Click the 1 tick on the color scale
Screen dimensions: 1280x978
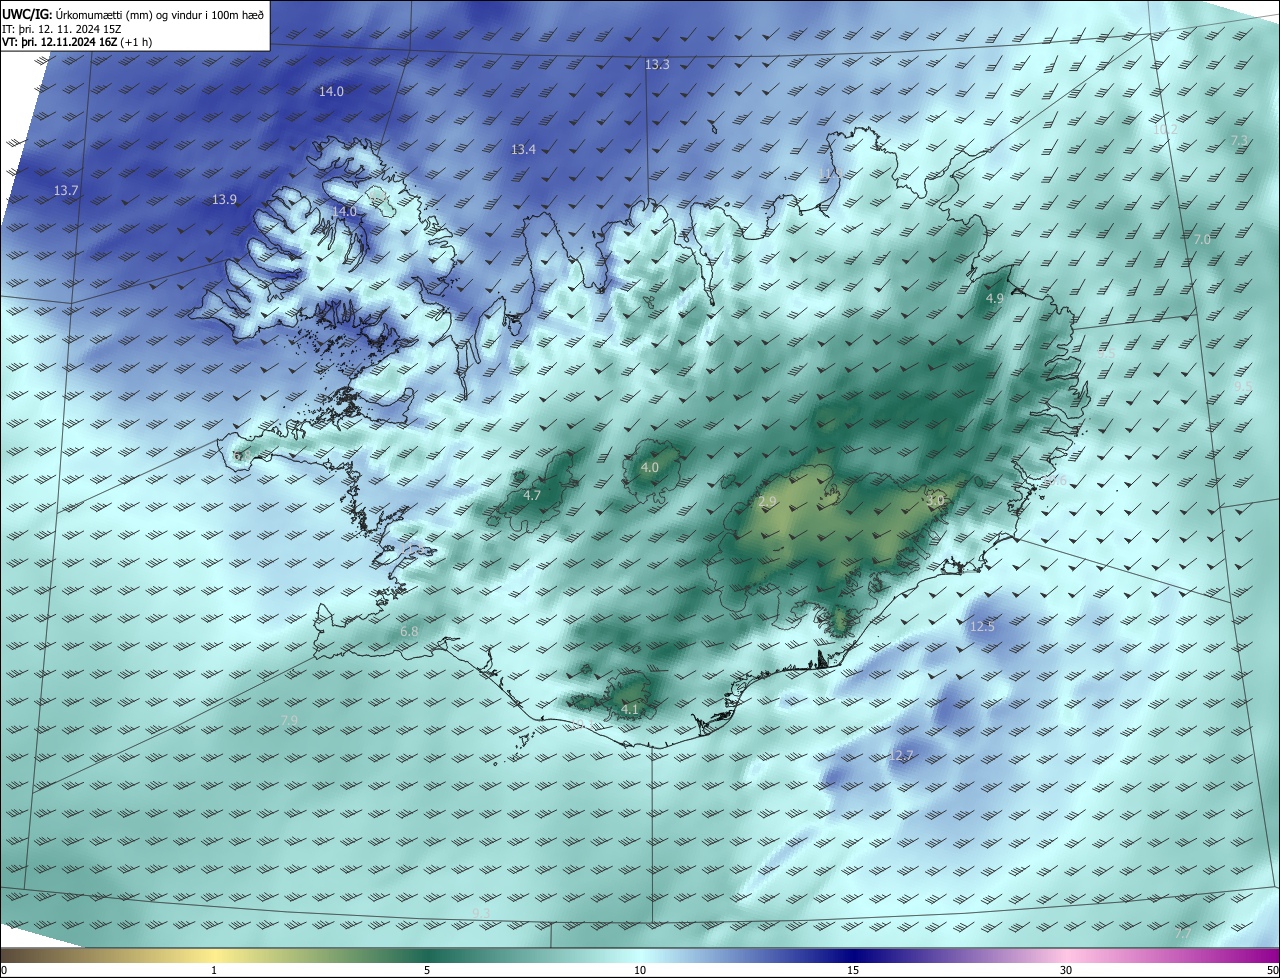tap(214, 970)
